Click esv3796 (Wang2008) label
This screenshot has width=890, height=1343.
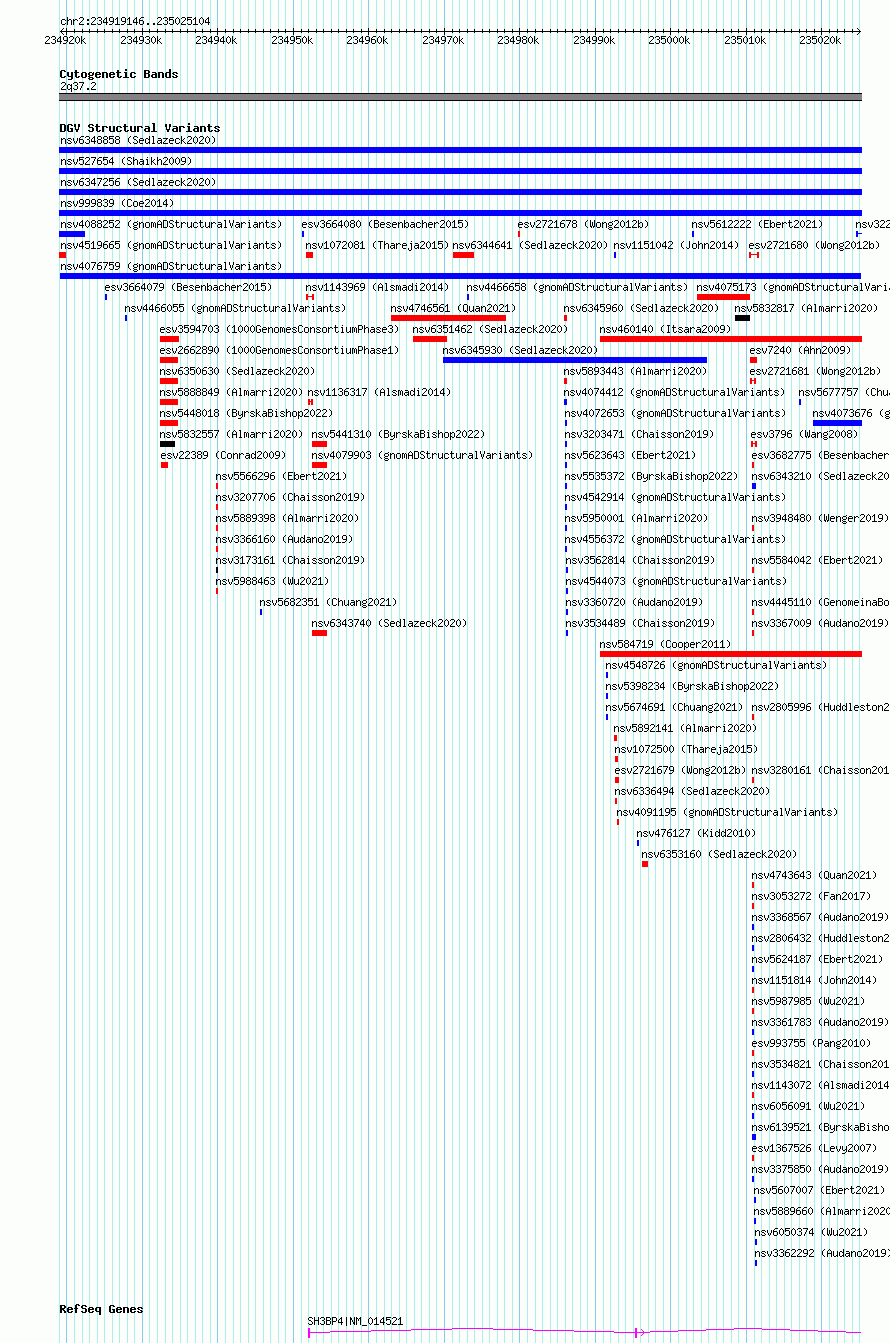pyautogui.click(x=804, y=434)
